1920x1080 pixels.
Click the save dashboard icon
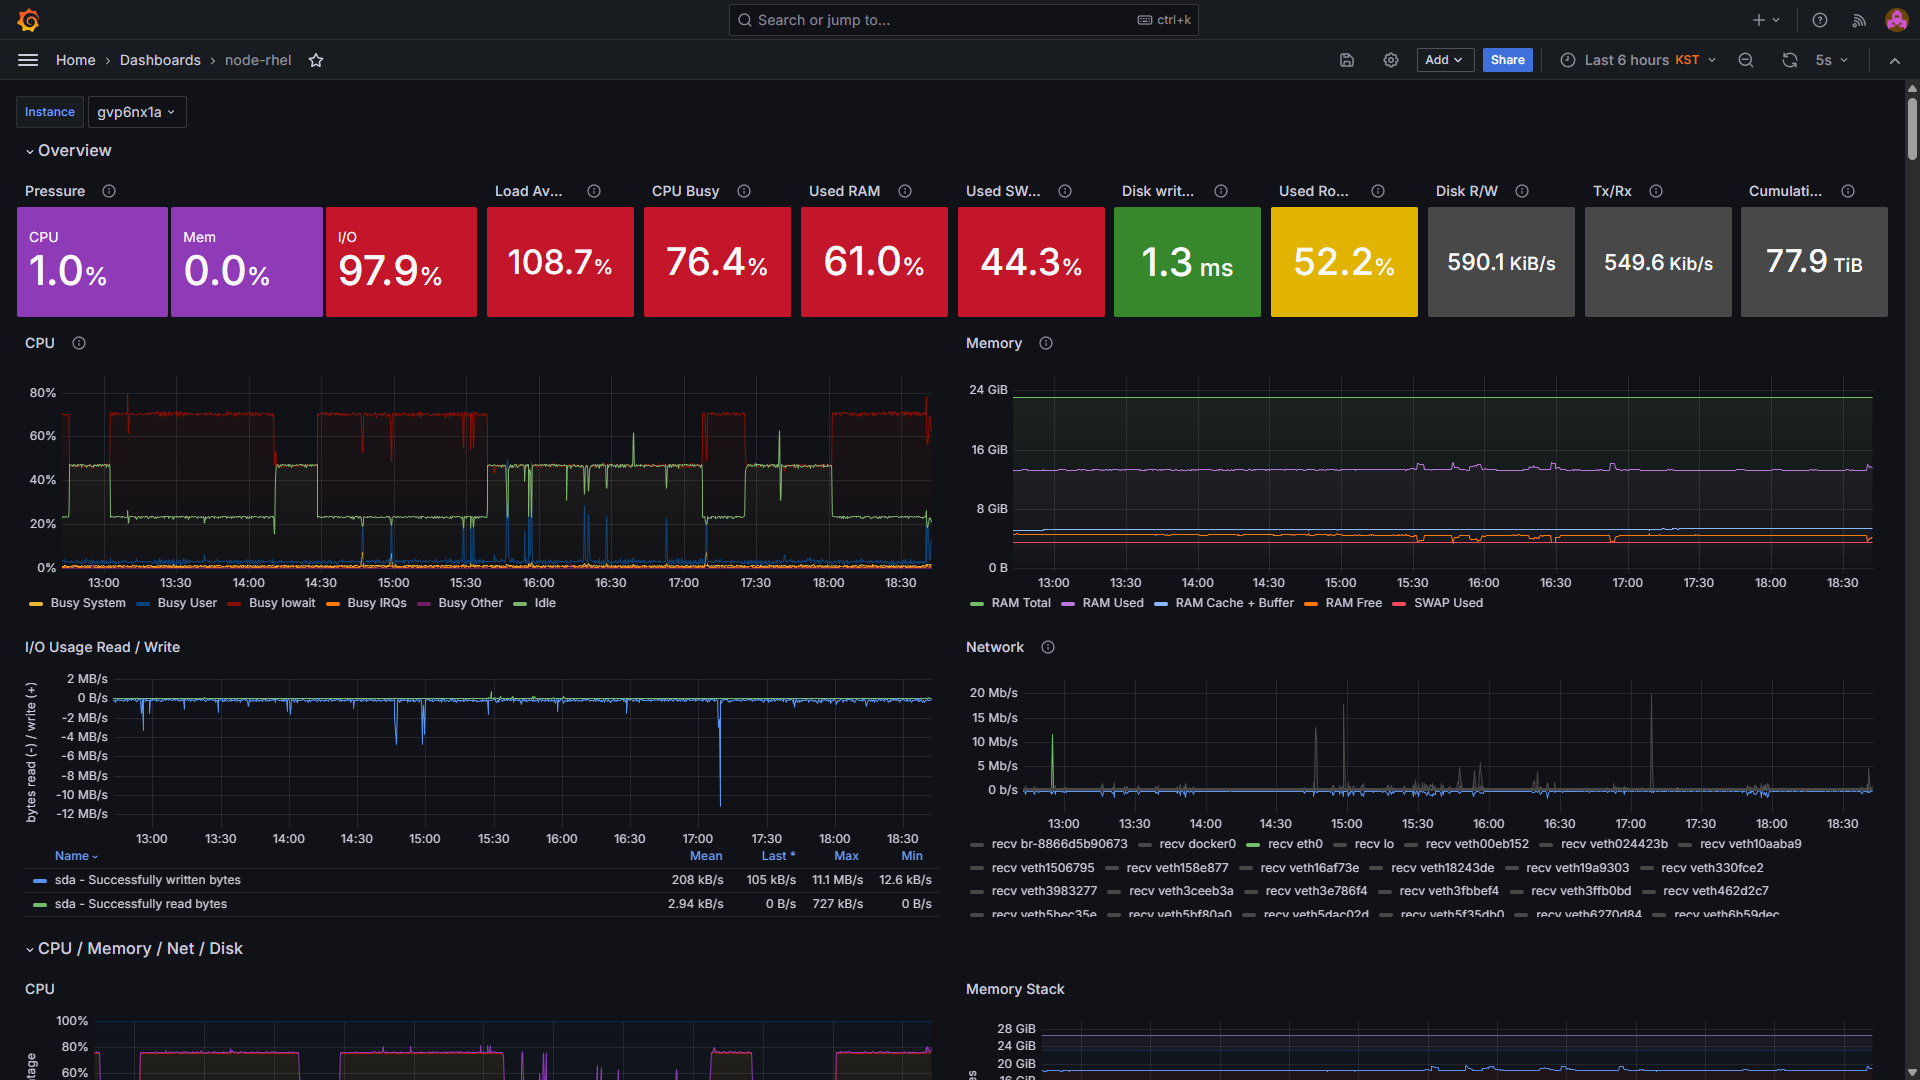pos(1347,60)
